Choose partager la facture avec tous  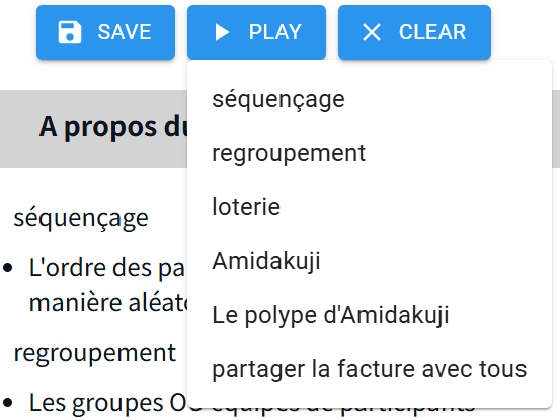coord(369,369)
